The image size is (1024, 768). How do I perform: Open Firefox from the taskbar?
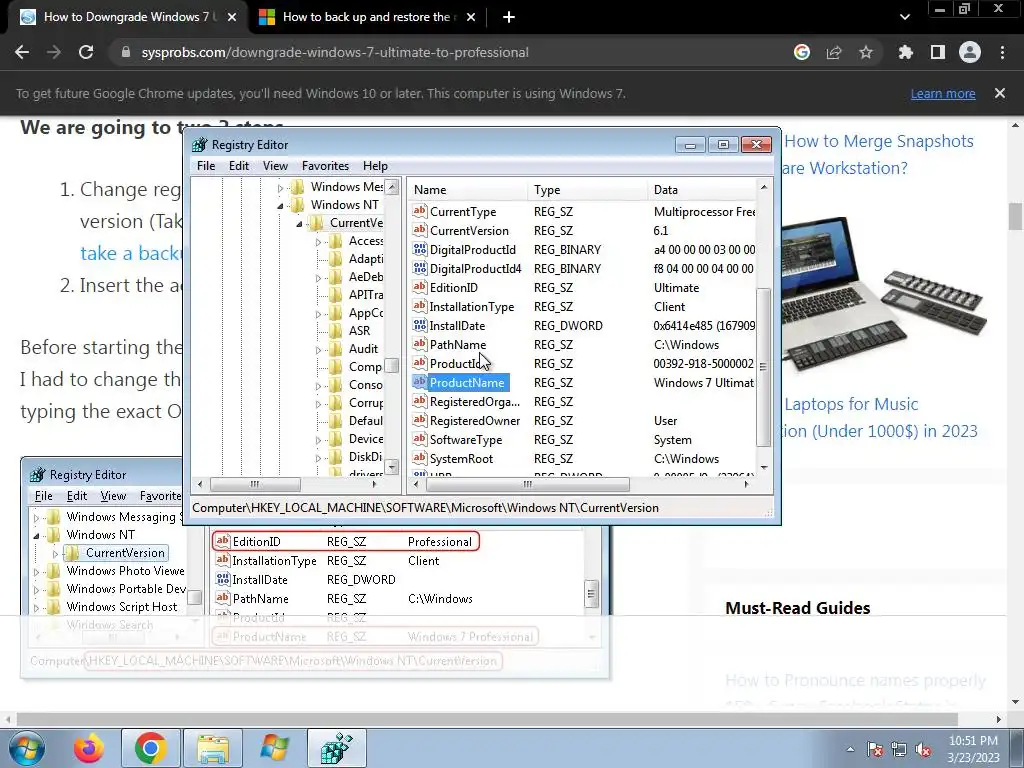(x=89, y=748)
